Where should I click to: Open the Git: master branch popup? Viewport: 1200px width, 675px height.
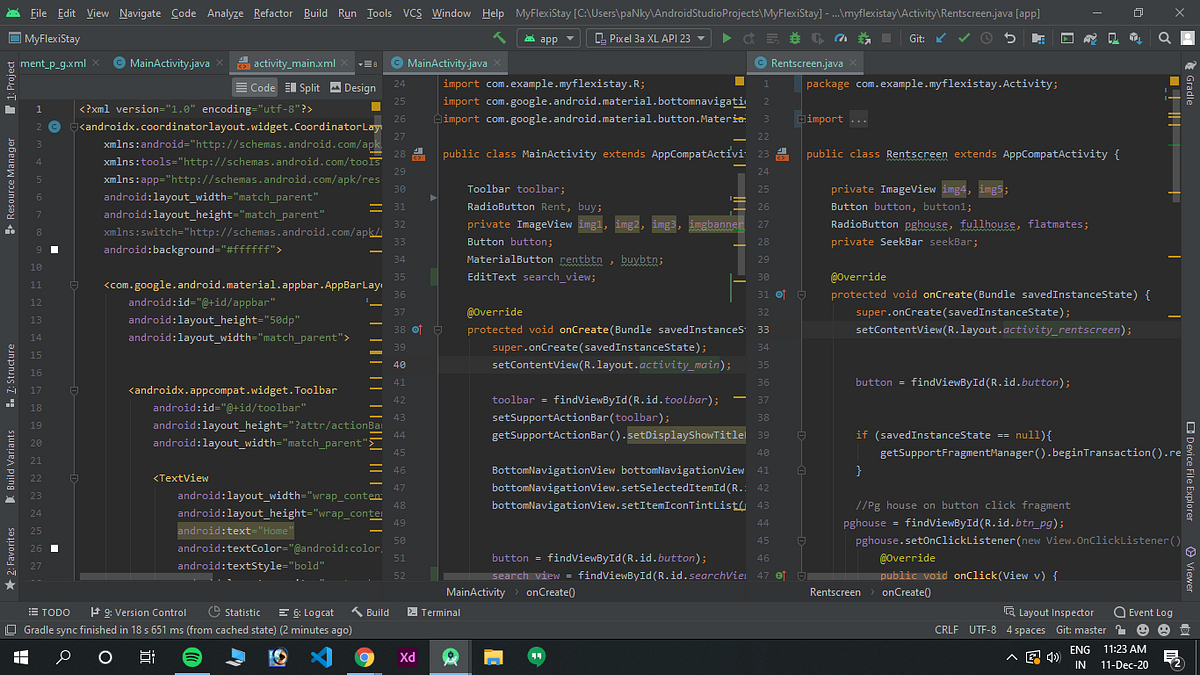coord(1081,630)
